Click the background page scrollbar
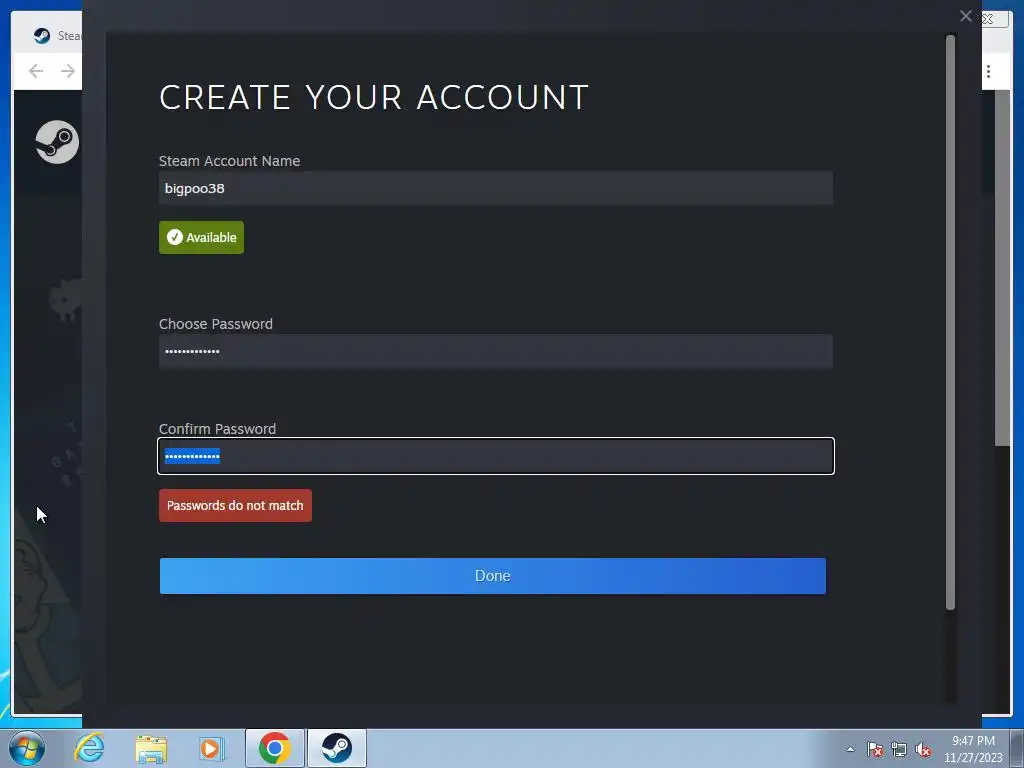 [x=1002, y=268]
